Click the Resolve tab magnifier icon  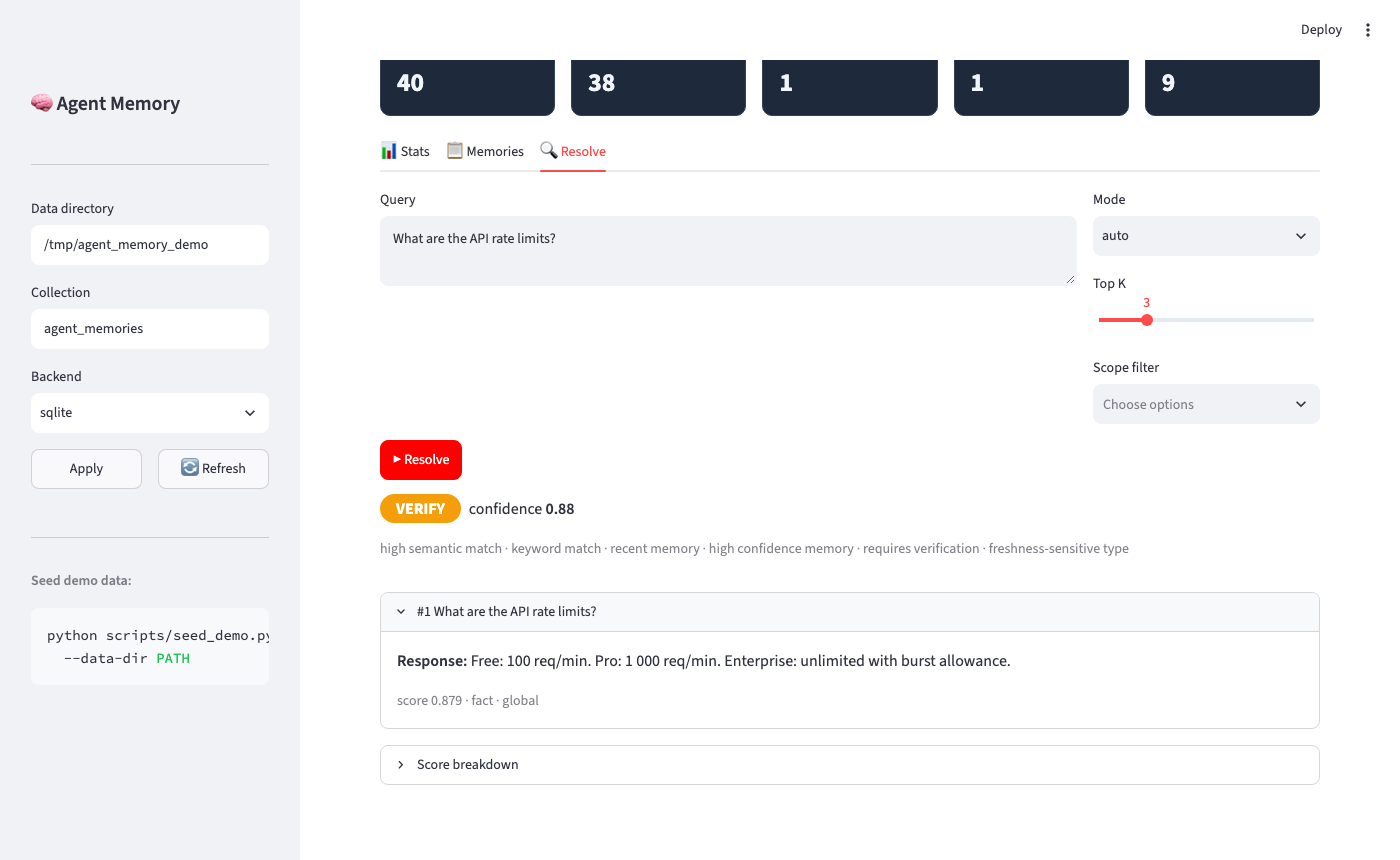(549, 150)
